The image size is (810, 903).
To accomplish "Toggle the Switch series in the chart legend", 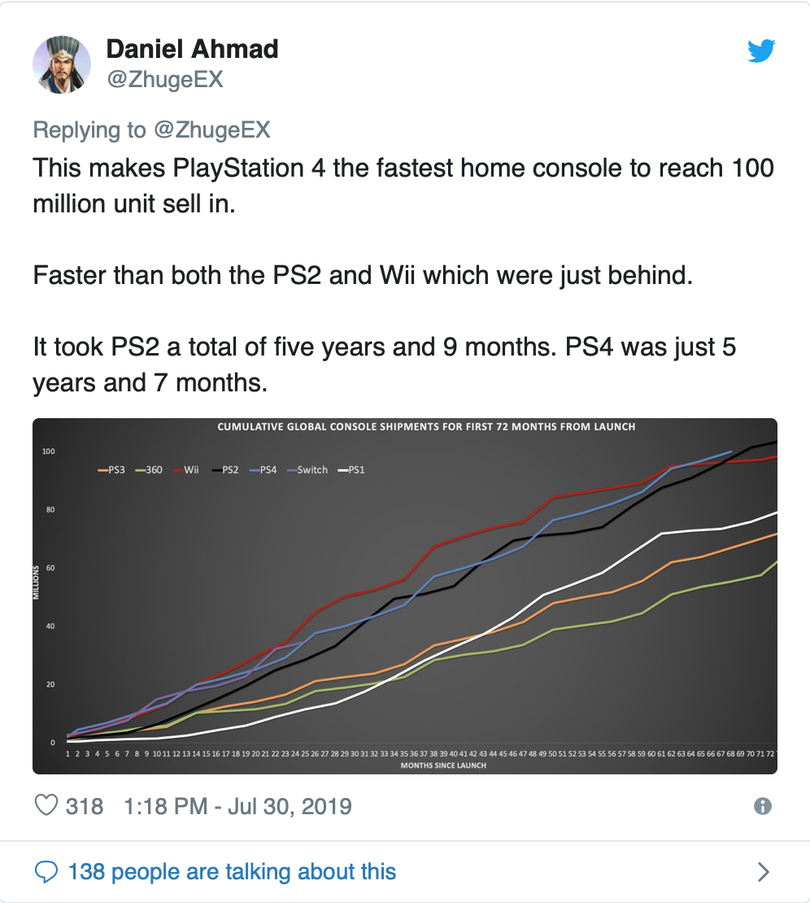I will coord(312,468).
